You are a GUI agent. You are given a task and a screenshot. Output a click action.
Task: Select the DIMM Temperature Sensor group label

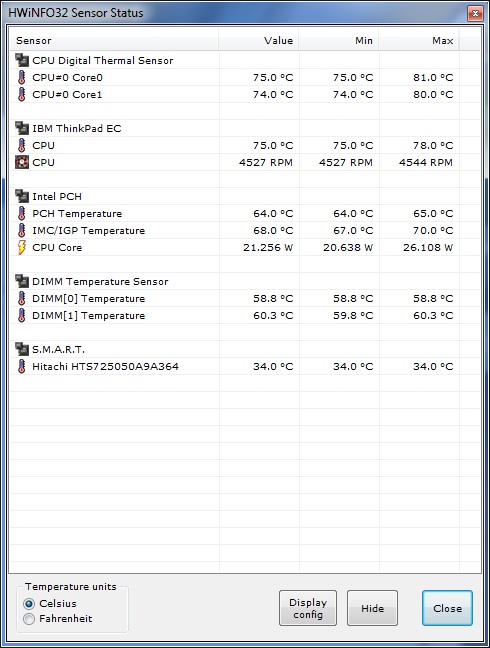(100, 282)
